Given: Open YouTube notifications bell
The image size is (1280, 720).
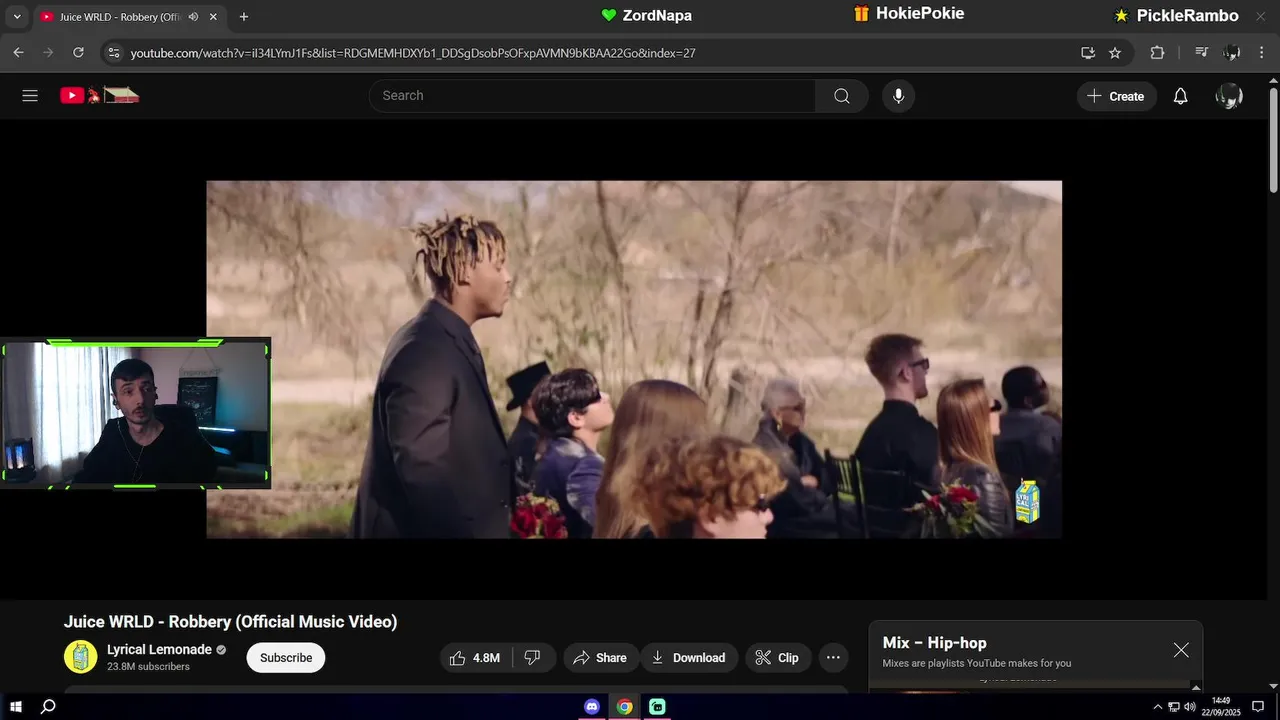Looking at the screenshot, I should coord(1180,96).
